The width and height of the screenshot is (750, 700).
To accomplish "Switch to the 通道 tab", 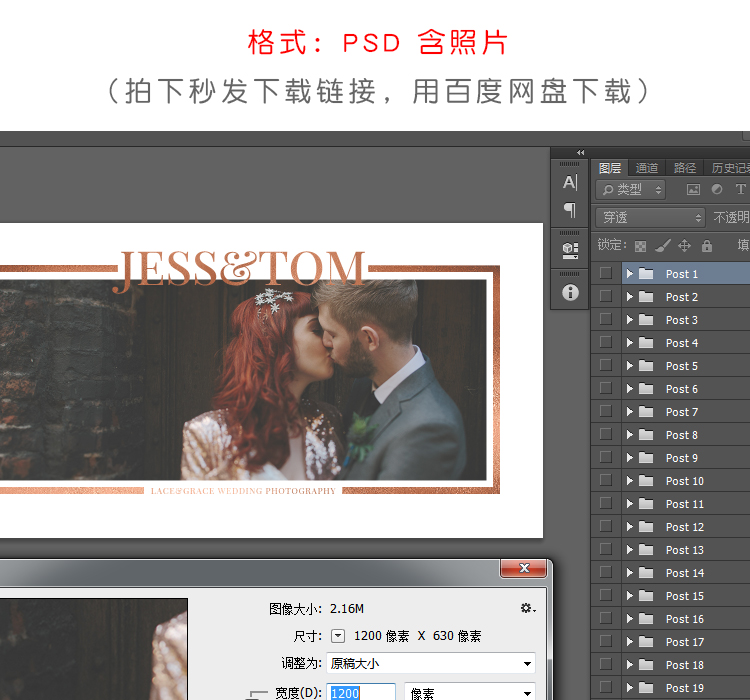I will (647, 168).
